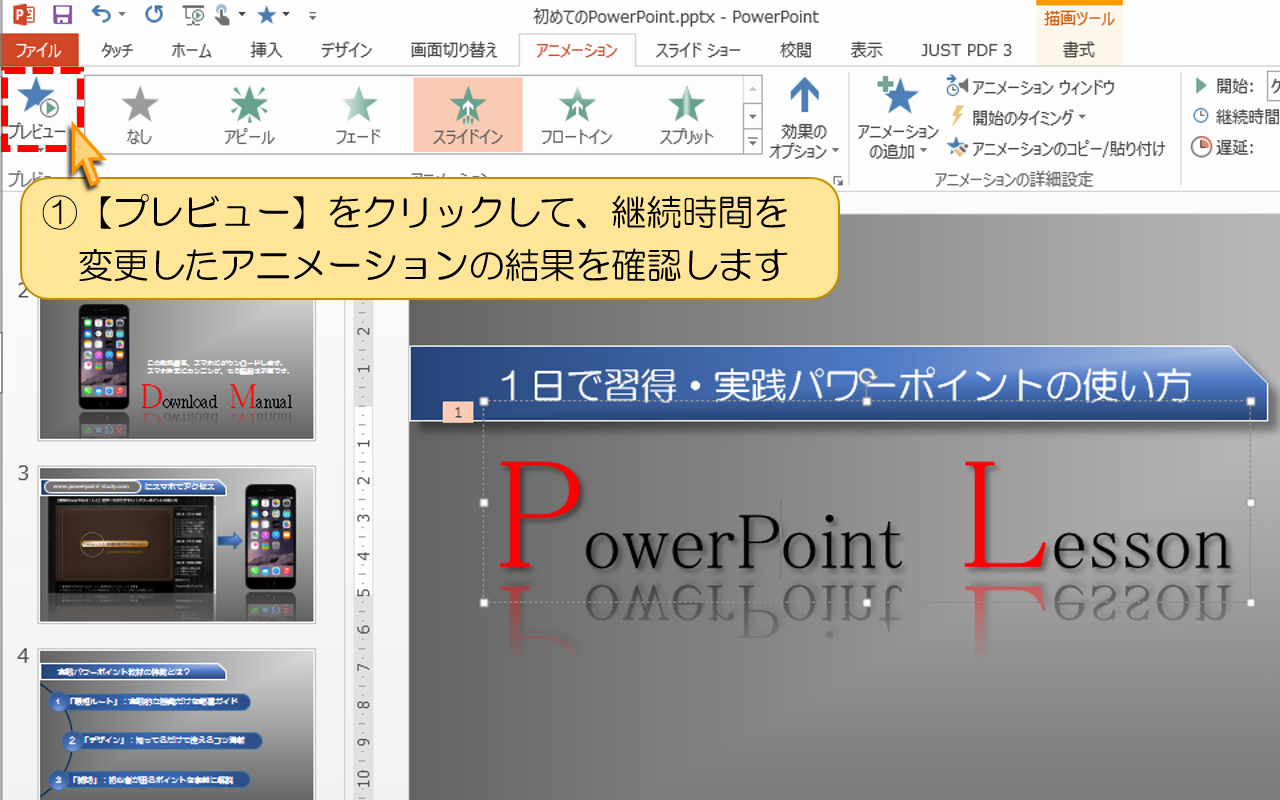The height and width of the screenshot is (800, 1280).
Task: Select slide 2 thumbnail Download Manual
Action: pyautogui.click(x=177, y=368)
